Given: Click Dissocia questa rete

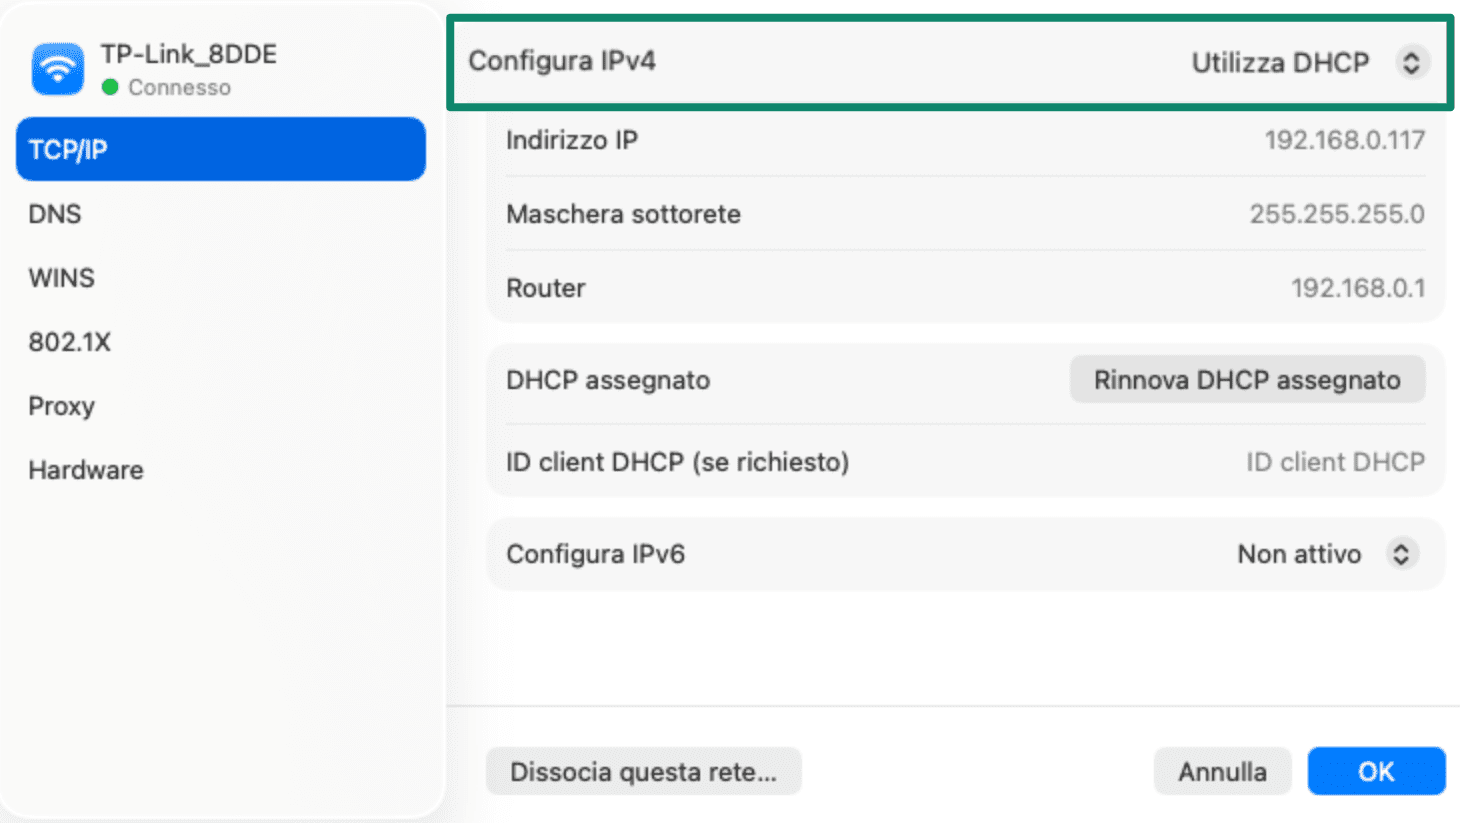Looking at the screenshot, I should pyautogui.click(x=643, y=770).
